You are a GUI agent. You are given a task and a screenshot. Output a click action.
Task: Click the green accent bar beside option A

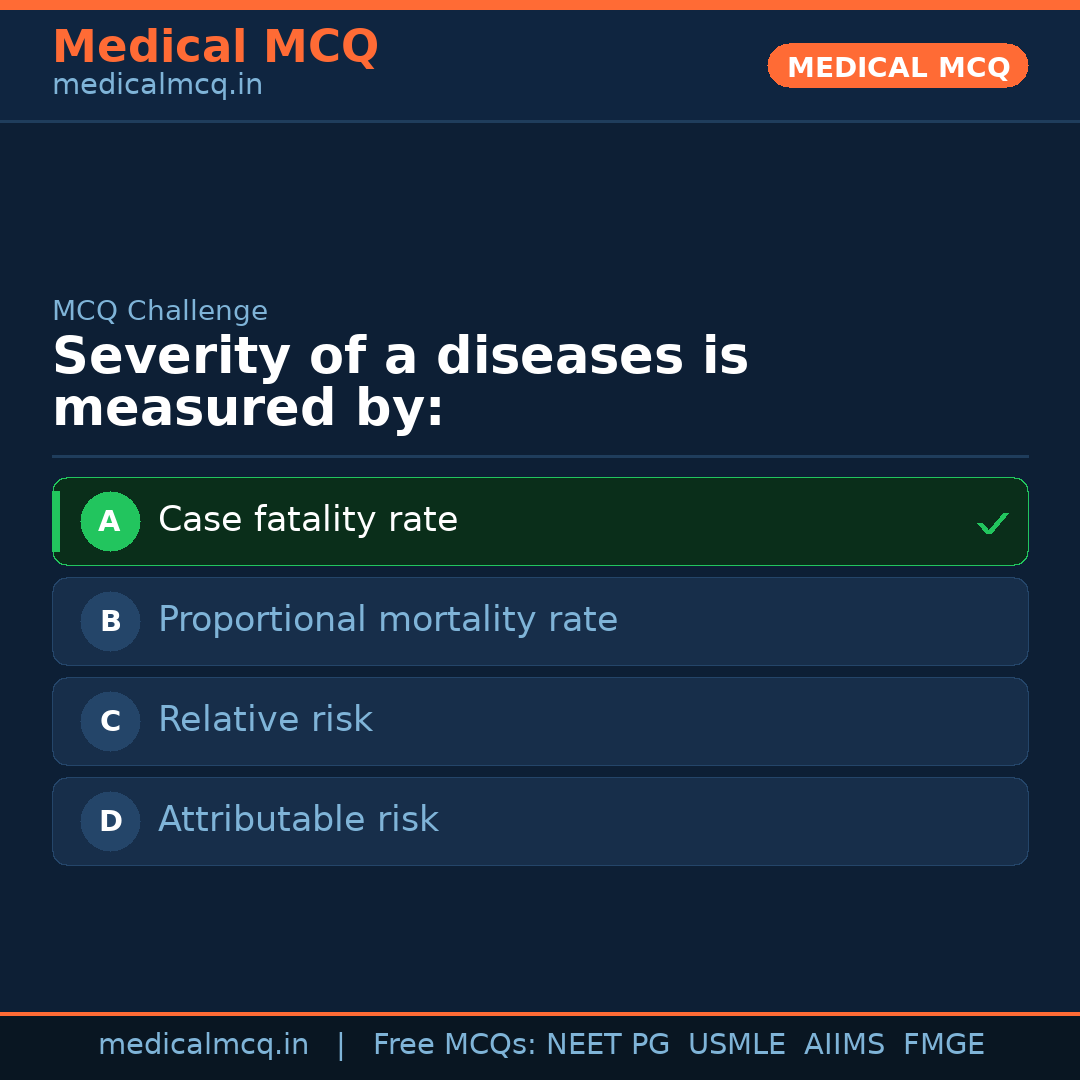point(57,521)
